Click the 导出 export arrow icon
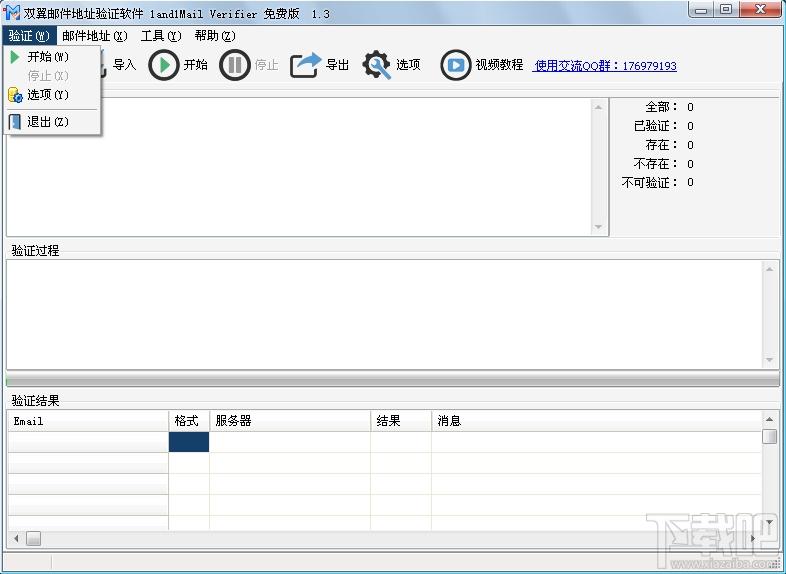 click(x=306, y=65)
